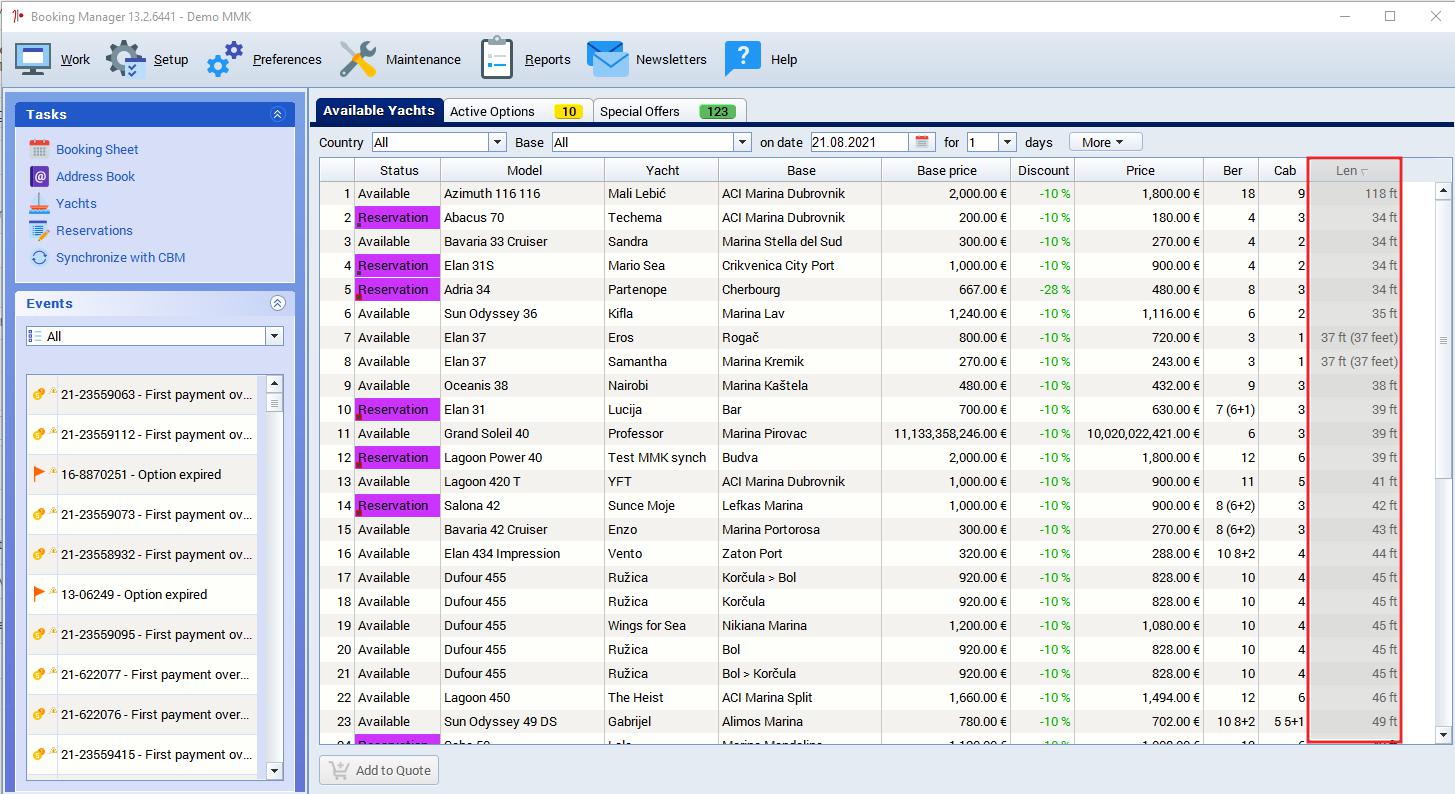
Task: Open the Setup gear icon
Action: coord(126,59)
